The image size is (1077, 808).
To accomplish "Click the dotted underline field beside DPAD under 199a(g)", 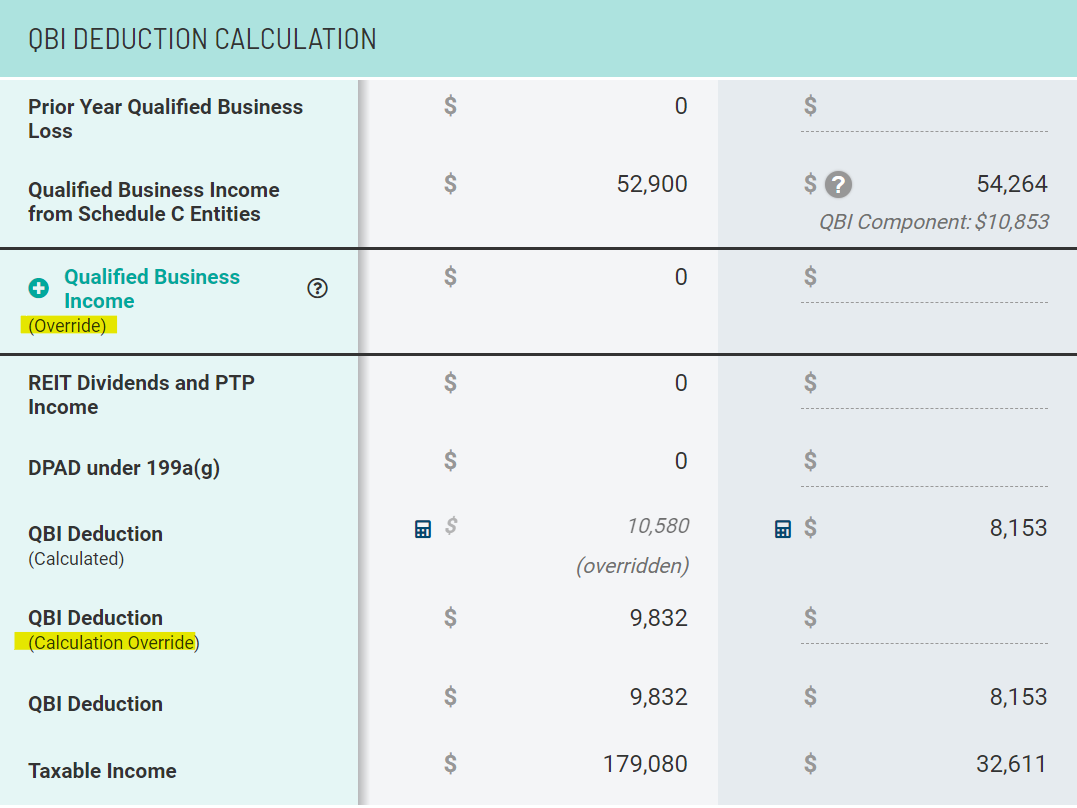I will tap(922, 468).
